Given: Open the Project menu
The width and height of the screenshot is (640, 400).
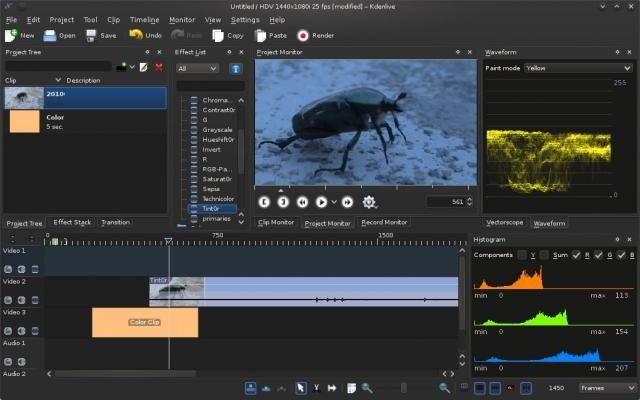Looking at the screenshot, I should click(62, 20).
